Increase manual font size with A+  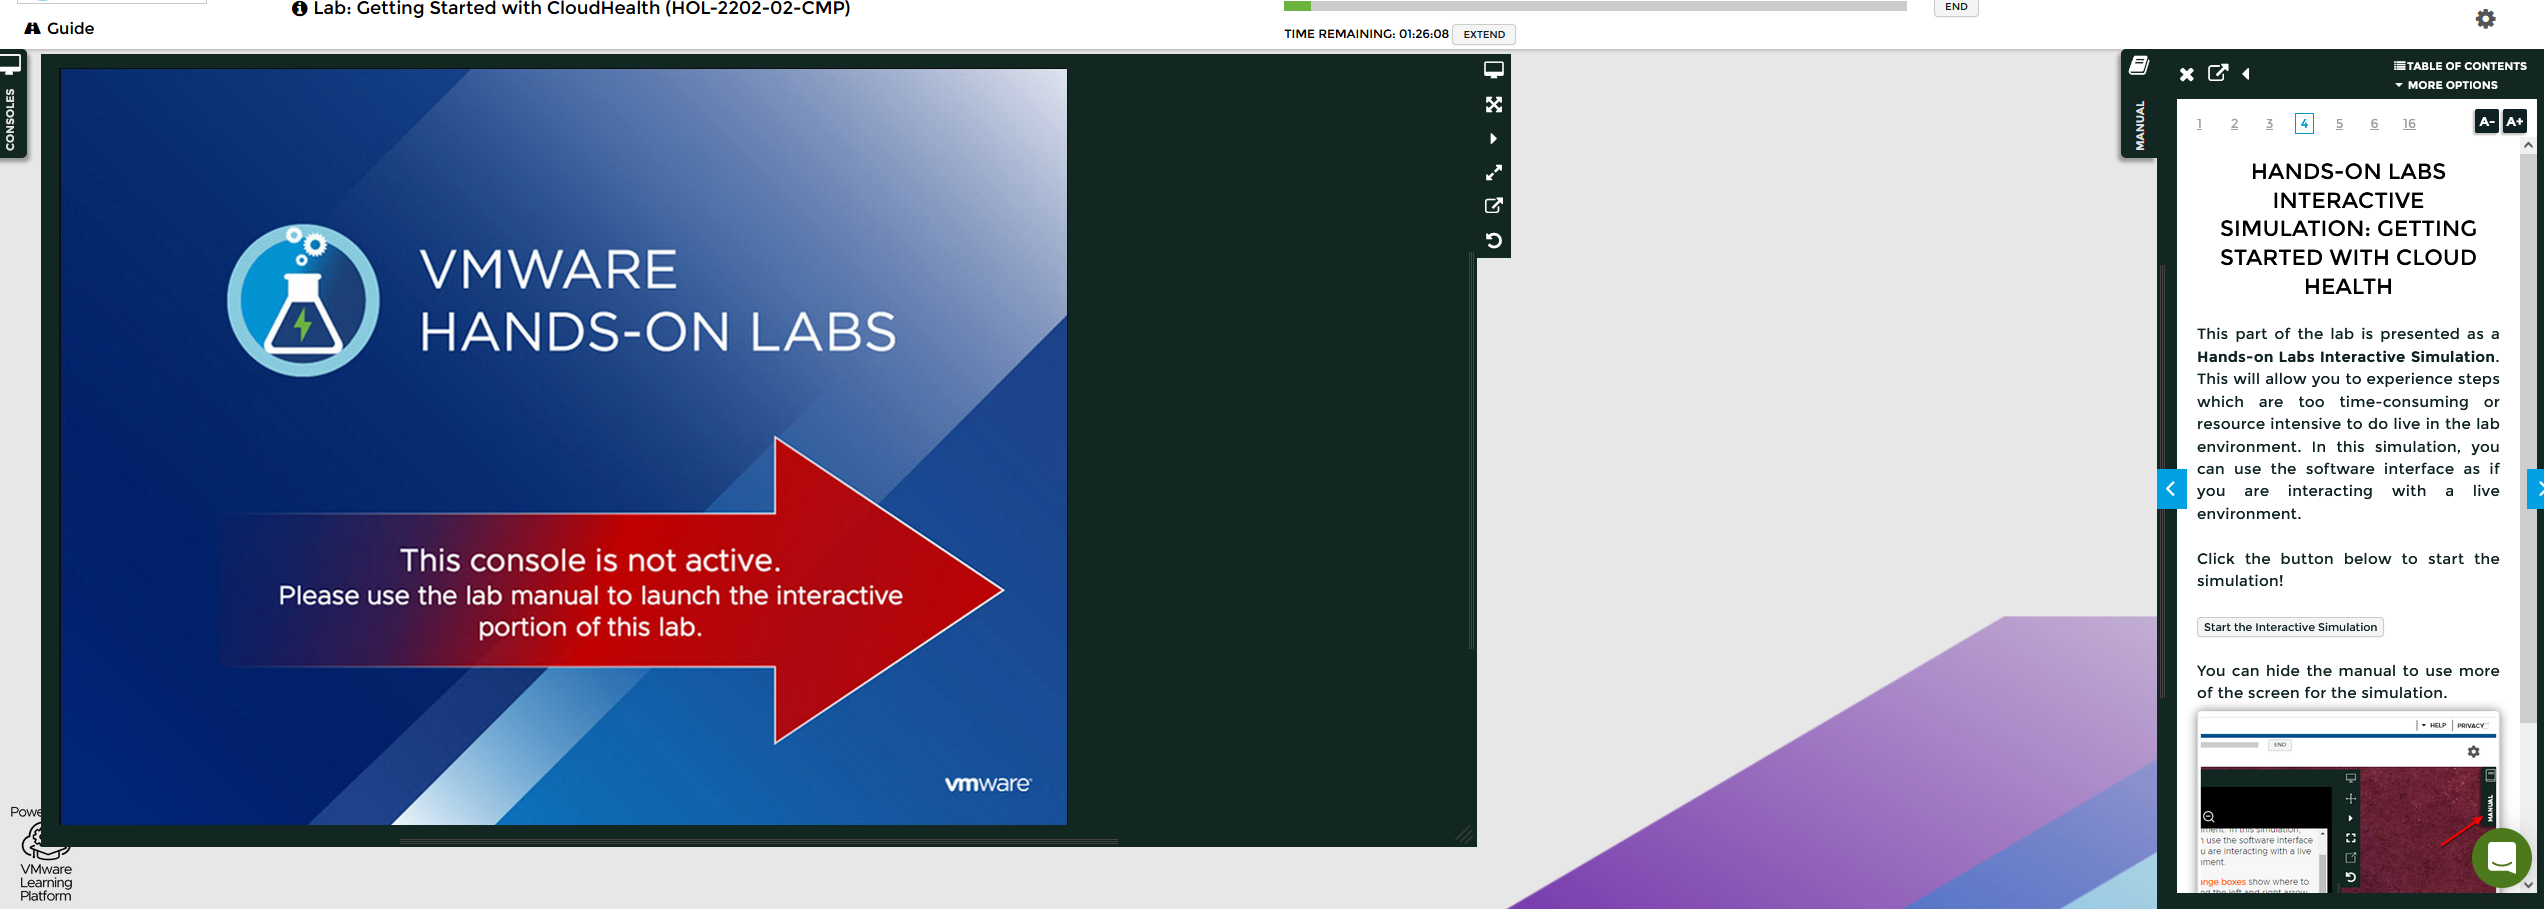[x=2515, y=121]
